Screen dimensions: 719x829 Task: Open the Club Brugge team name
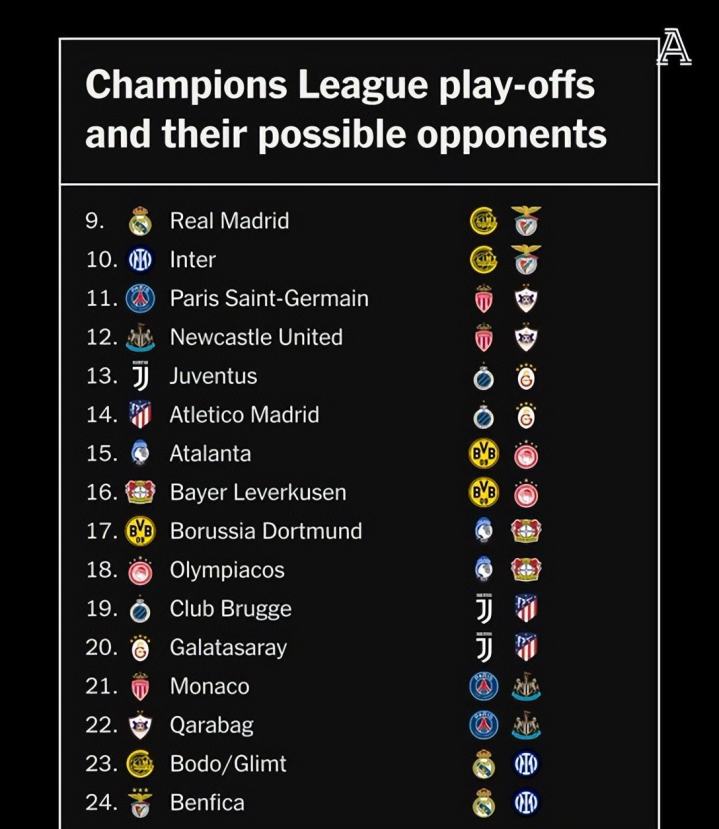pyautogui.click(x=230, y=609)
